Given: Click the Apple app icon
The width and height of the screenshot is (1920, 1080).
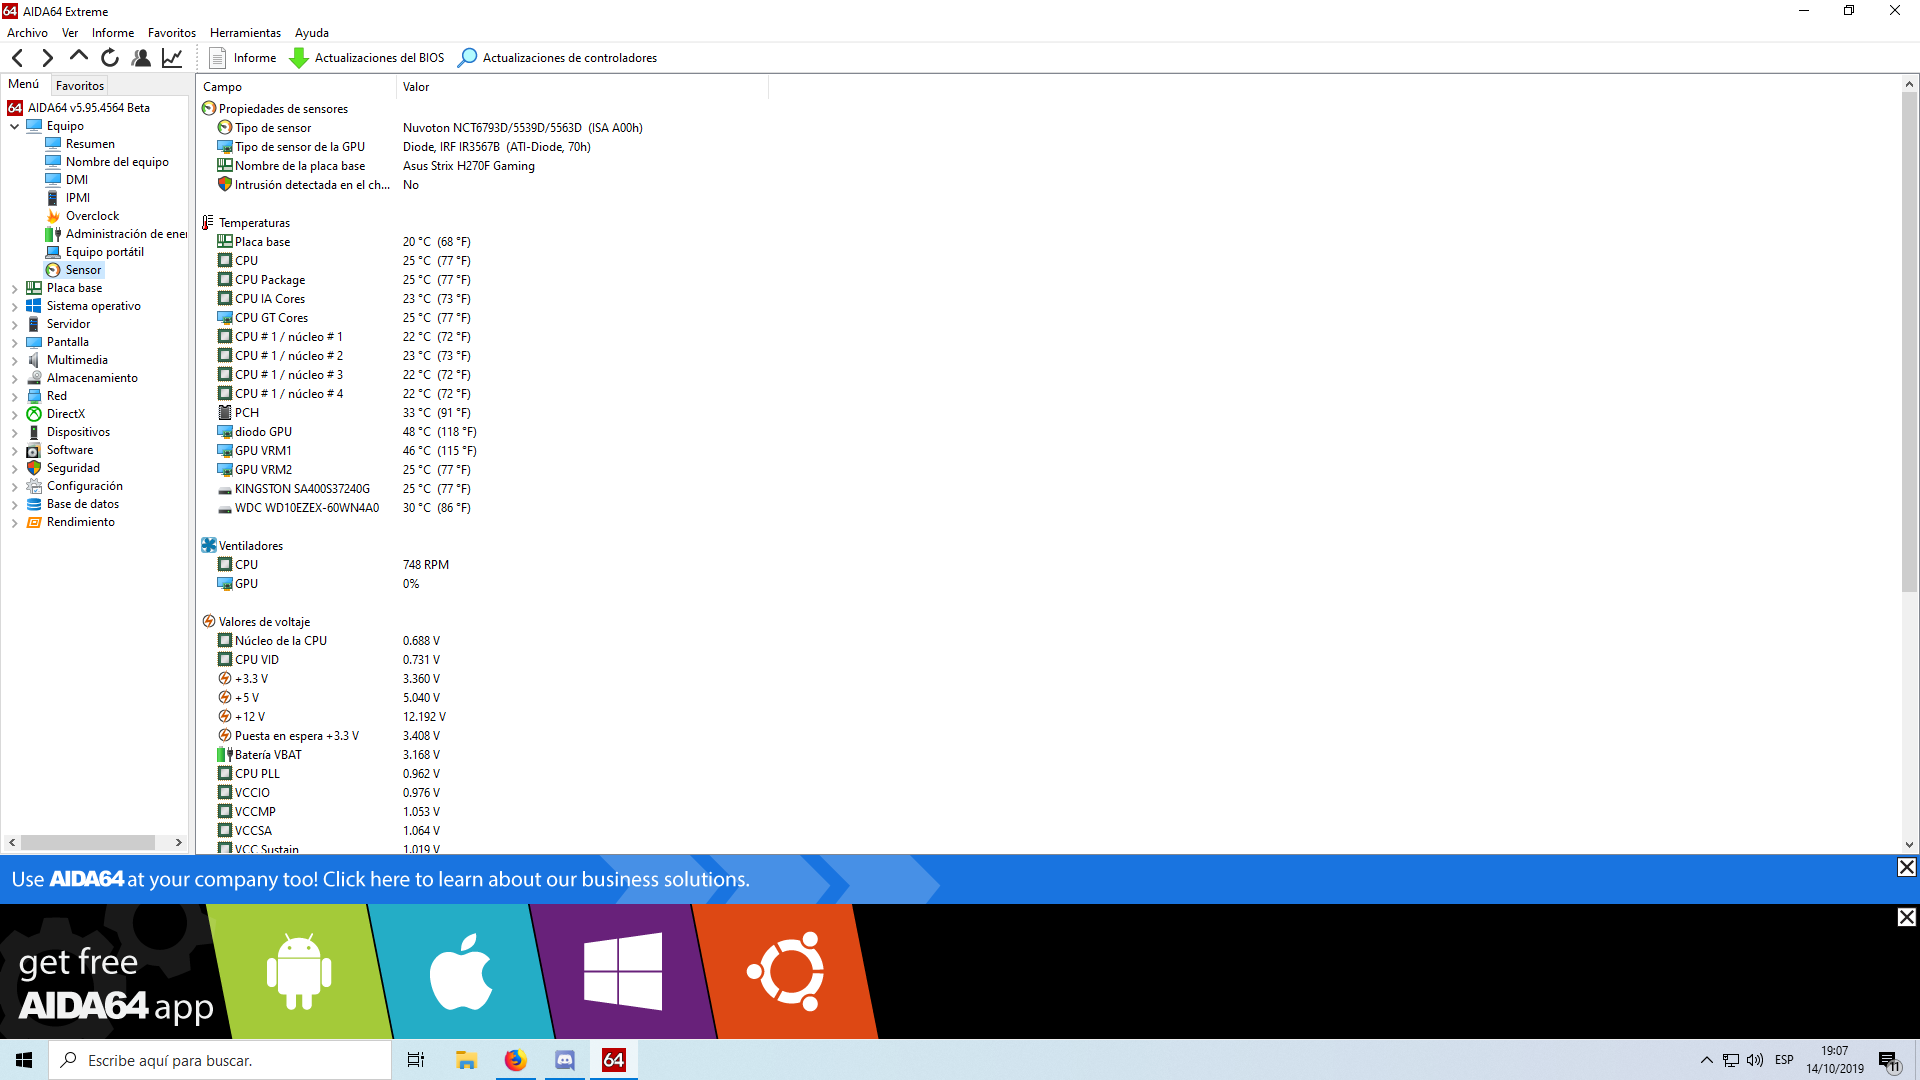Looking at the screenshot, I should pyautogui.click(x=461, y=972).
